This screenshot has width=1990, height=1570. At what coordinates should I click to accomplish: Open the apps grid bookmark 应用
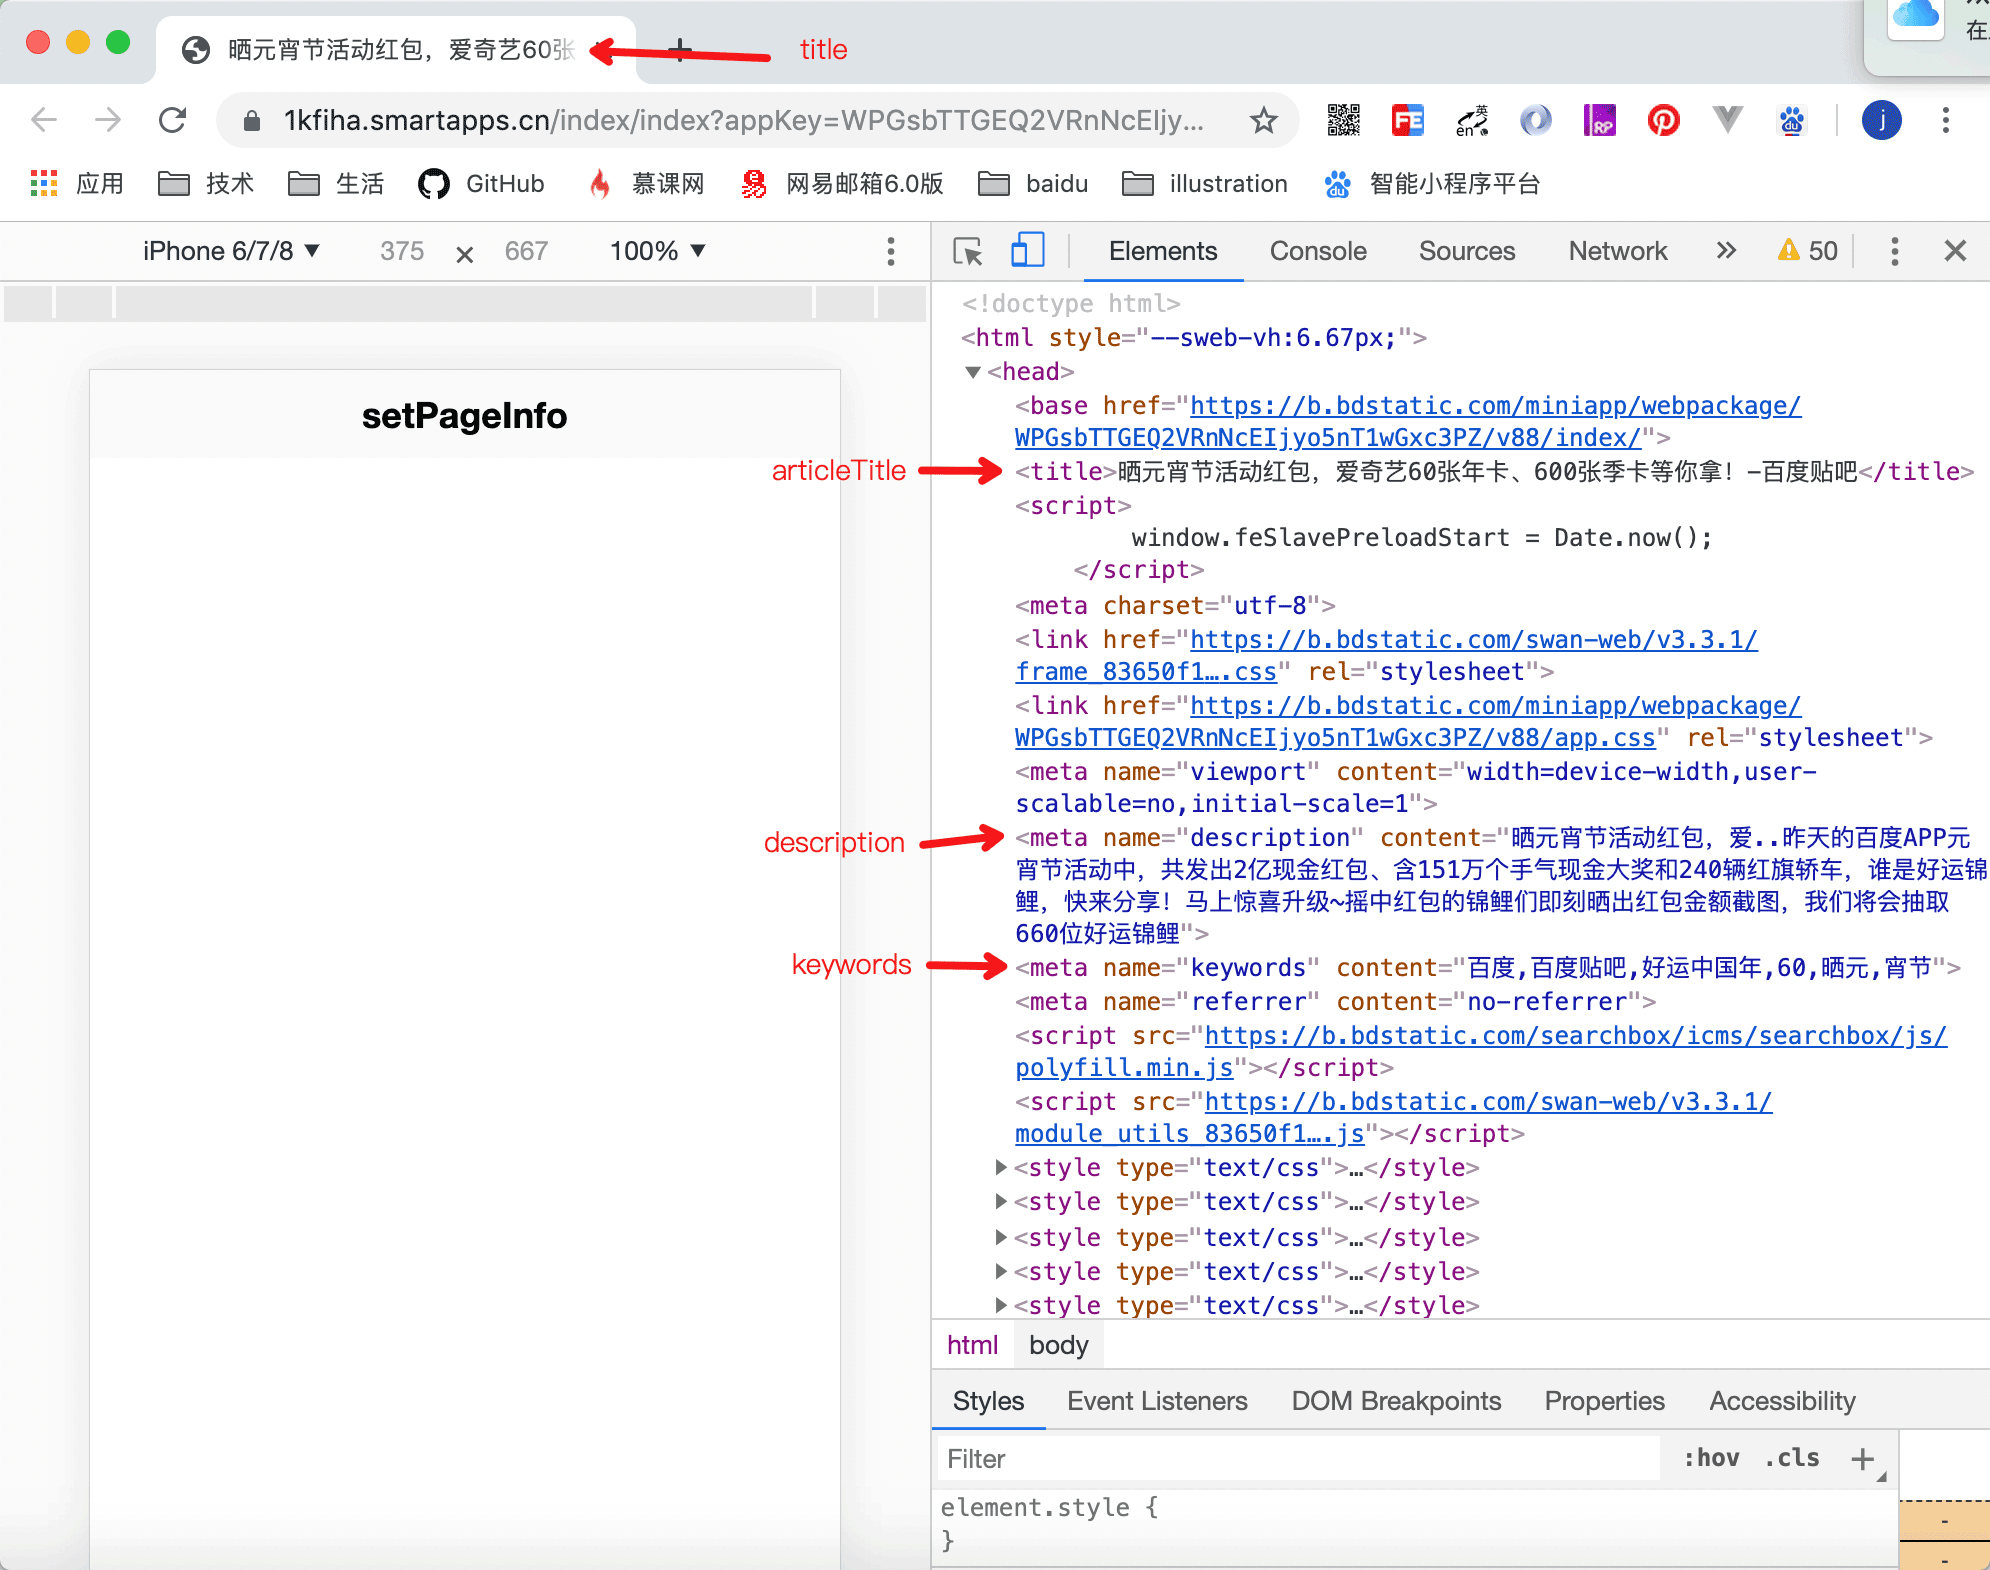click(x=77, y=184)
